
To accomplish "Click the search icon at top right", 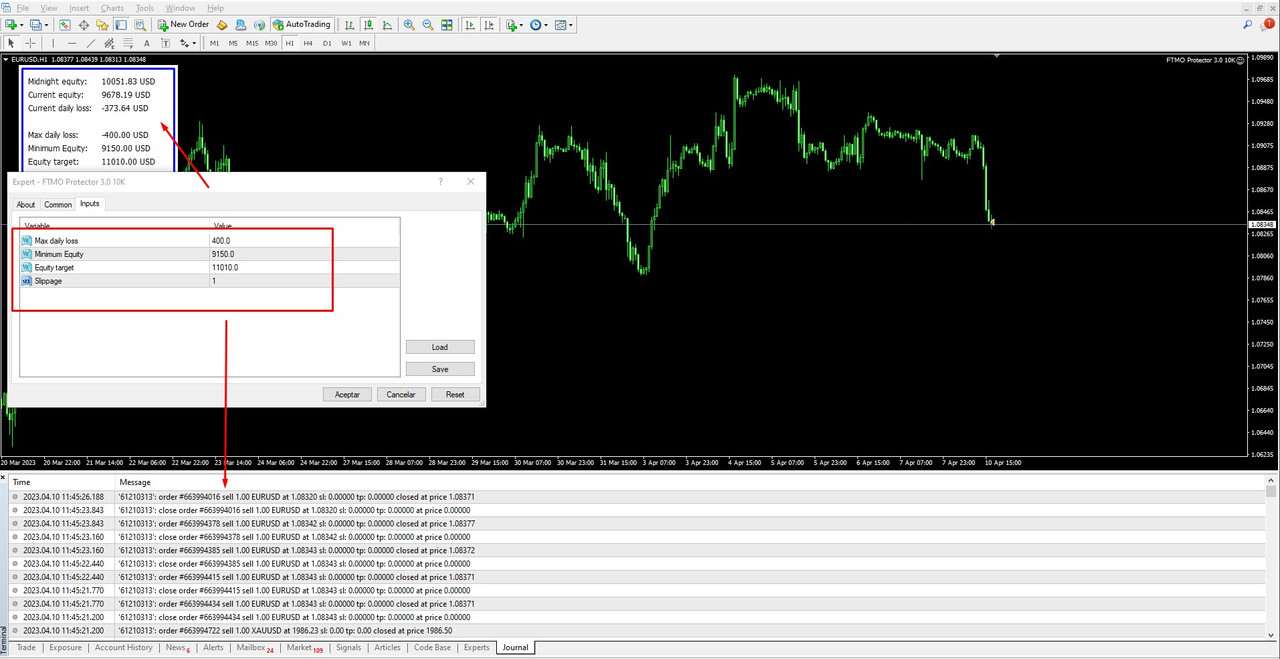I will [x=1247, y=24].
